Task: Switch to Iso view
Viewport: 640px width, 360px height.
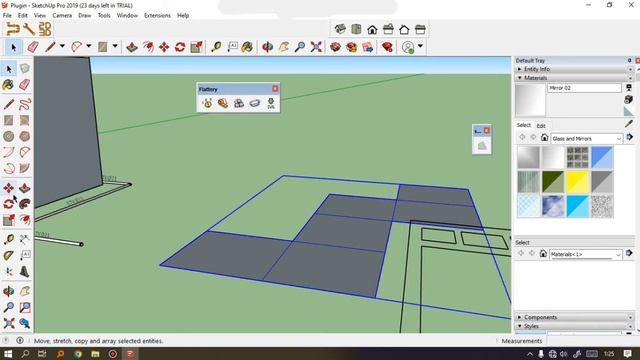Action: 340,29
